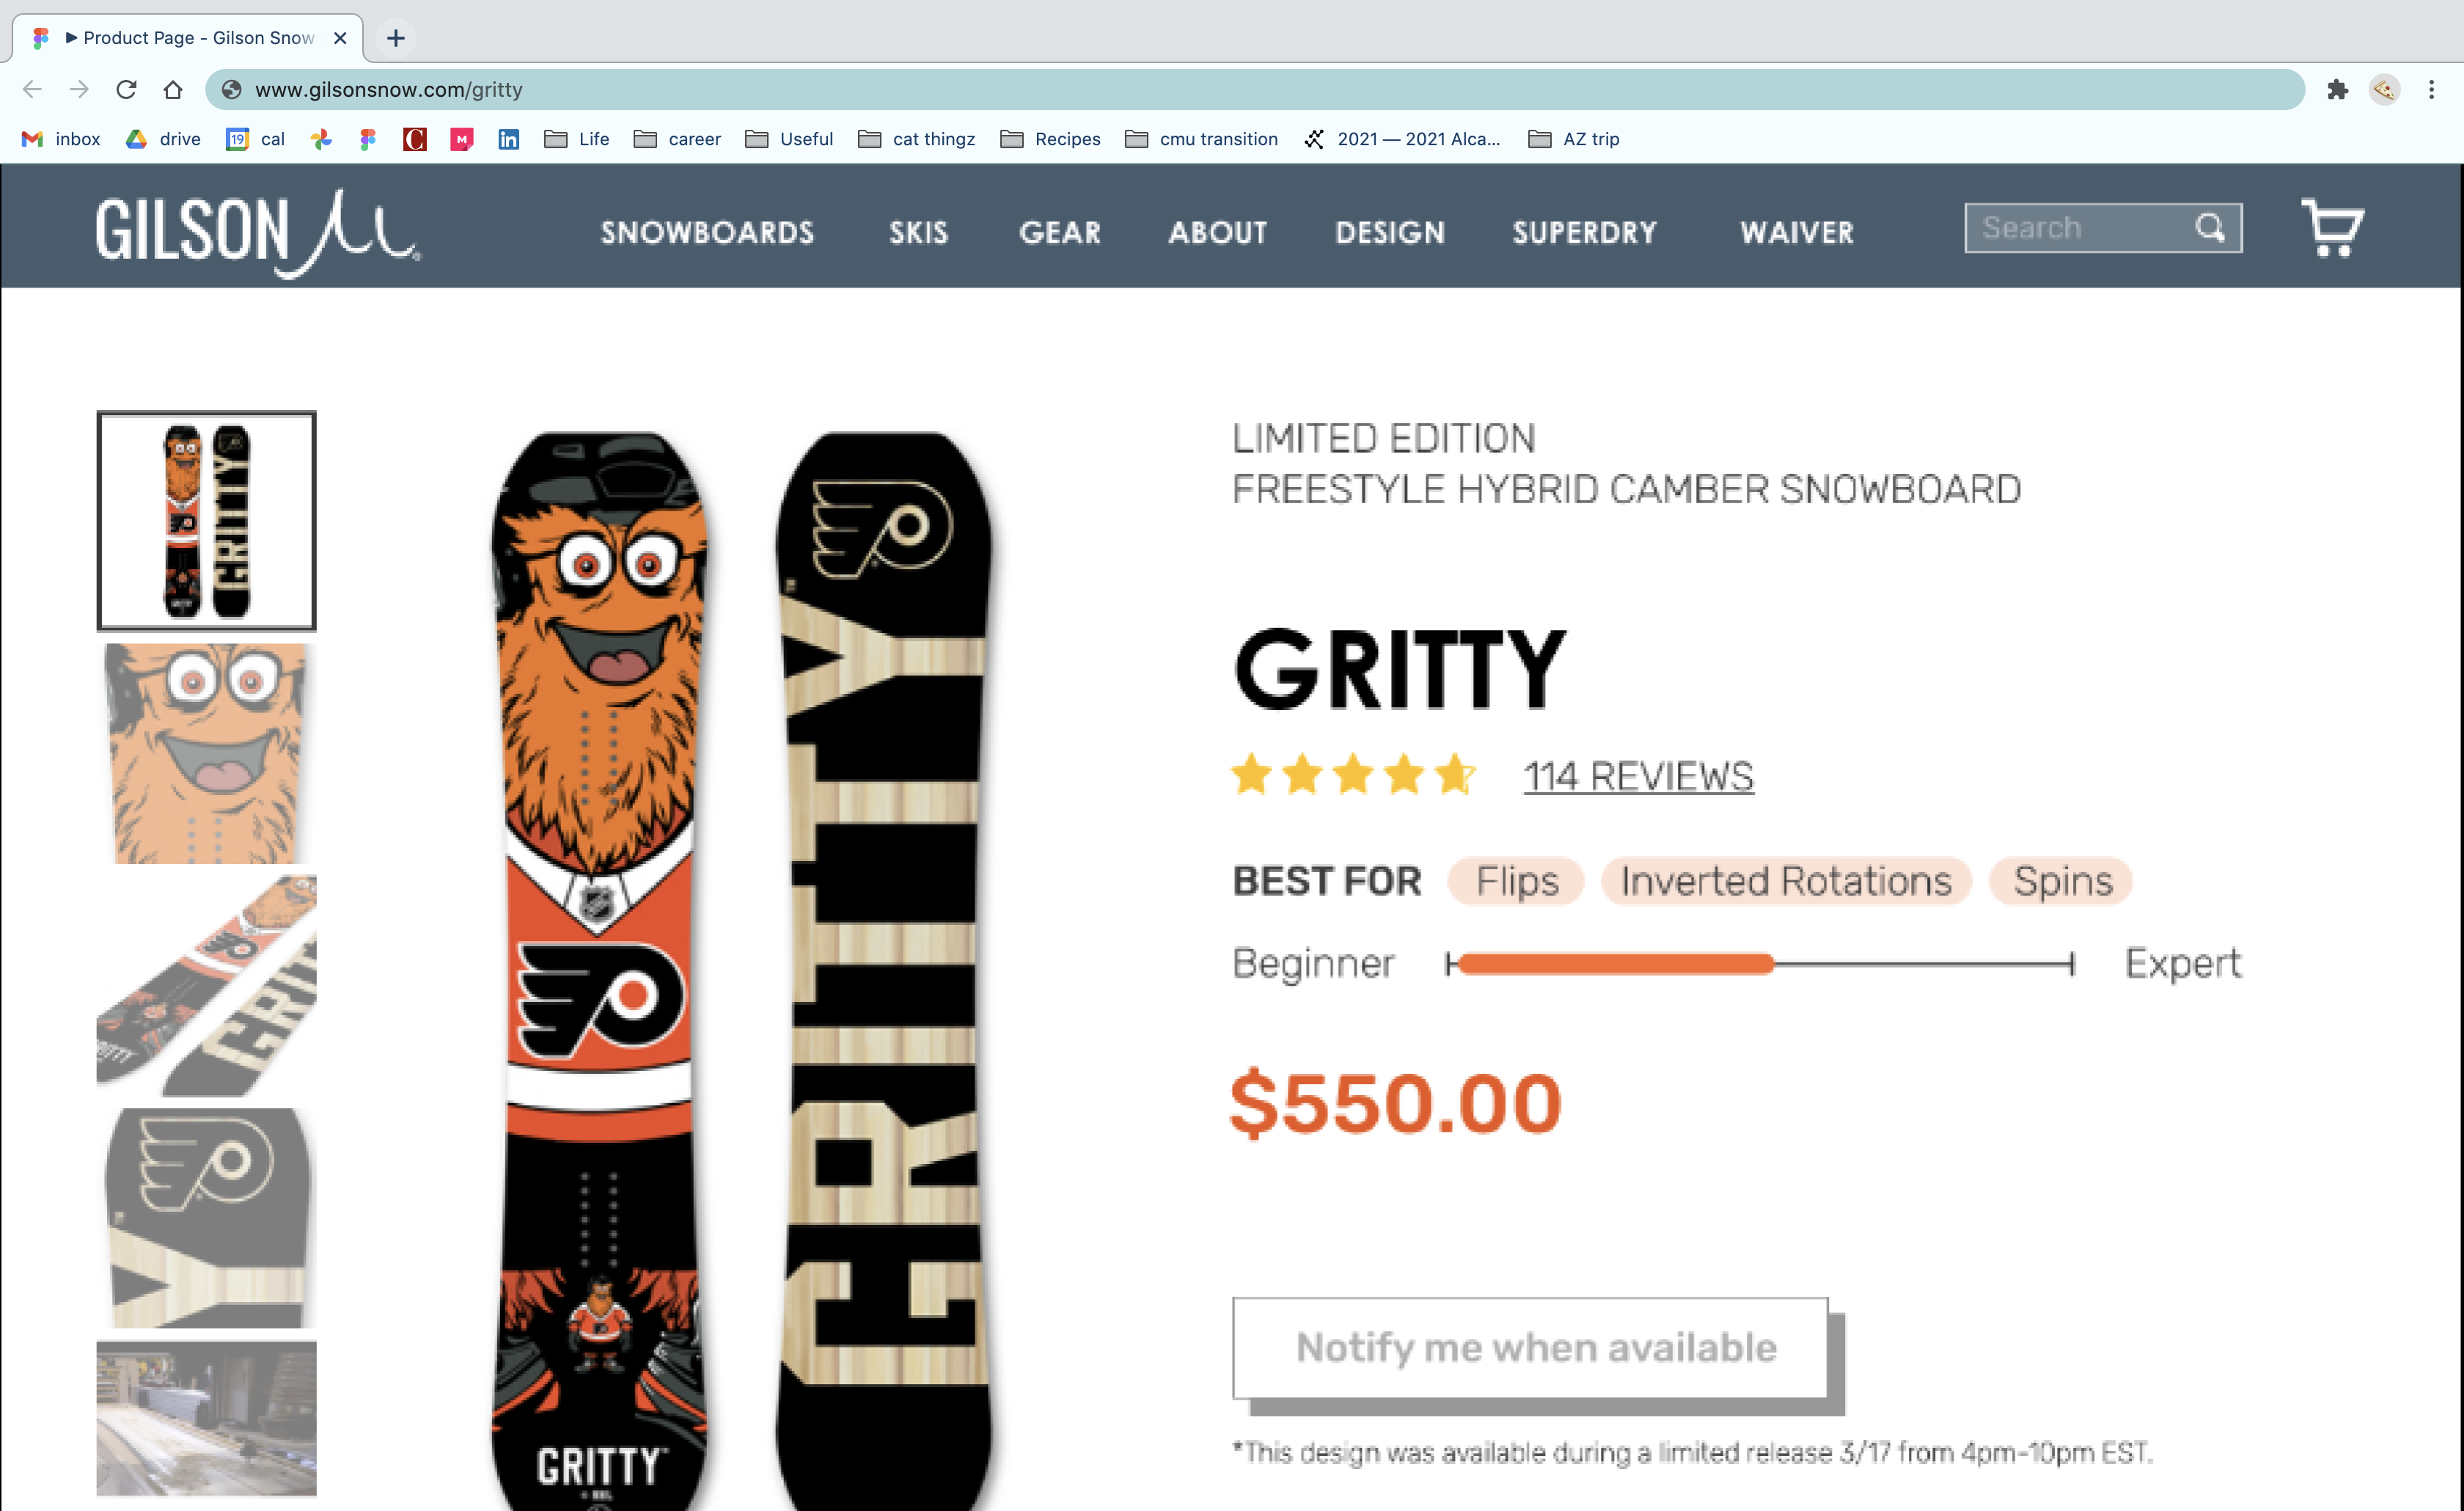
Task: Click Notify me when available button
Action: pyautogui.click(x=1530, y=1347)
